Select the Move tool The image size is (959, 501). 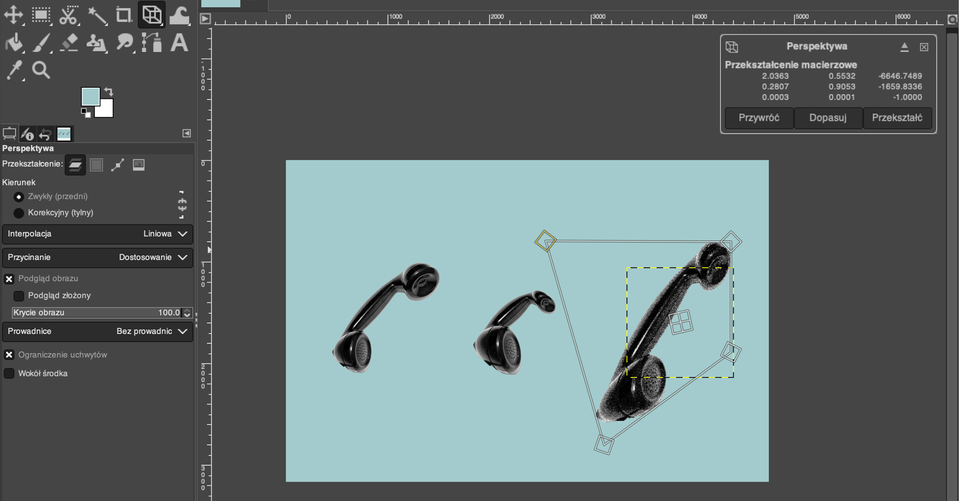pos(14,15)
